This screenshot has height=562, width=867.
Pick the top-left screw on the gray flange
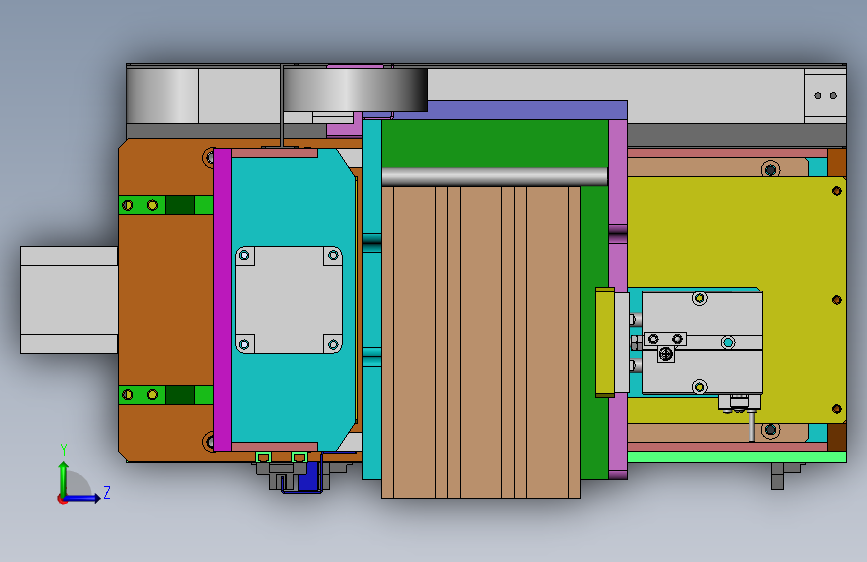(244, 255)
